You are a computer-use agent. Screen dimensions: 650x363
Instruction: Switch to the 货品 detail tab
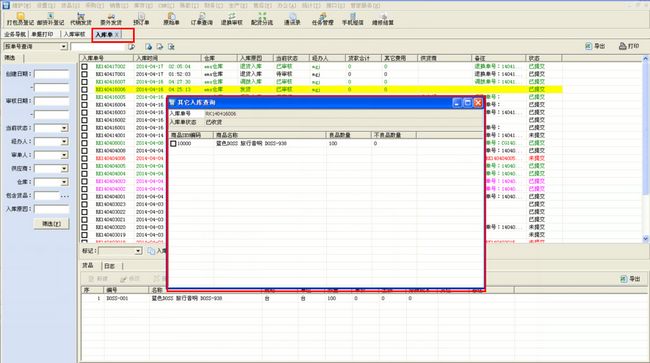coord(87,265)
